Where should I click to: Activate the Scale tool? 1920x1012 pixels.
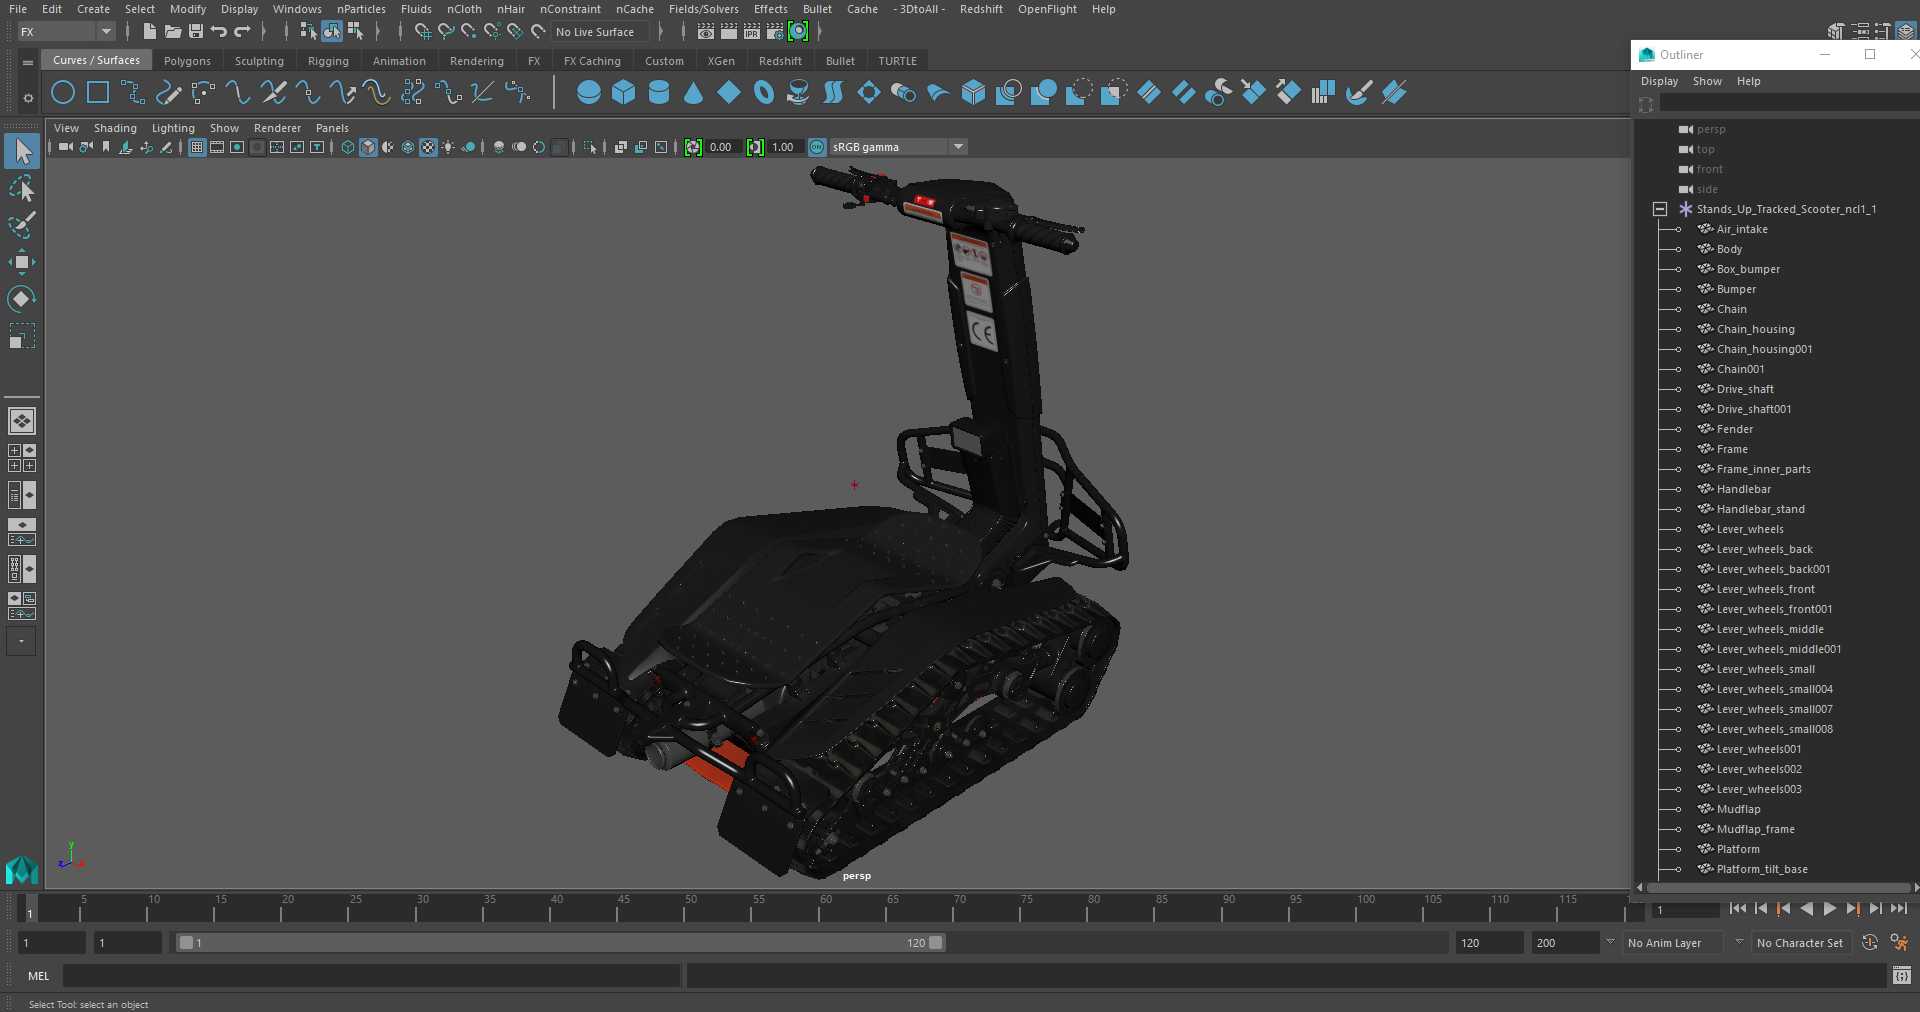click(x=22, y=336)
